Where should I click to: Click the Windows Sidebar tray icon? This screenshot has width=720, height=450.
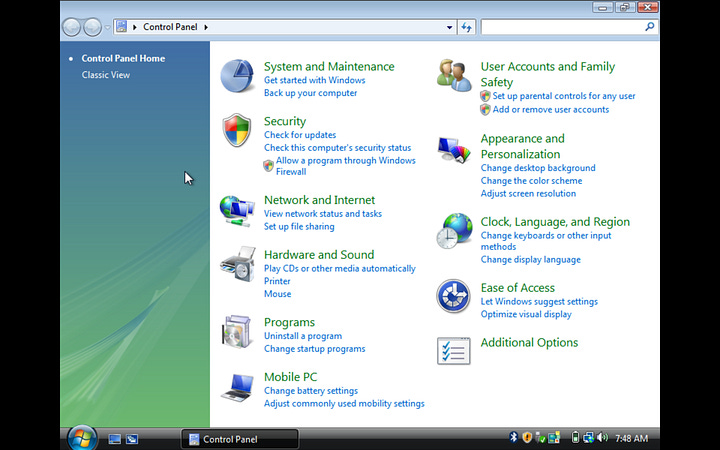tap(555, 438)
